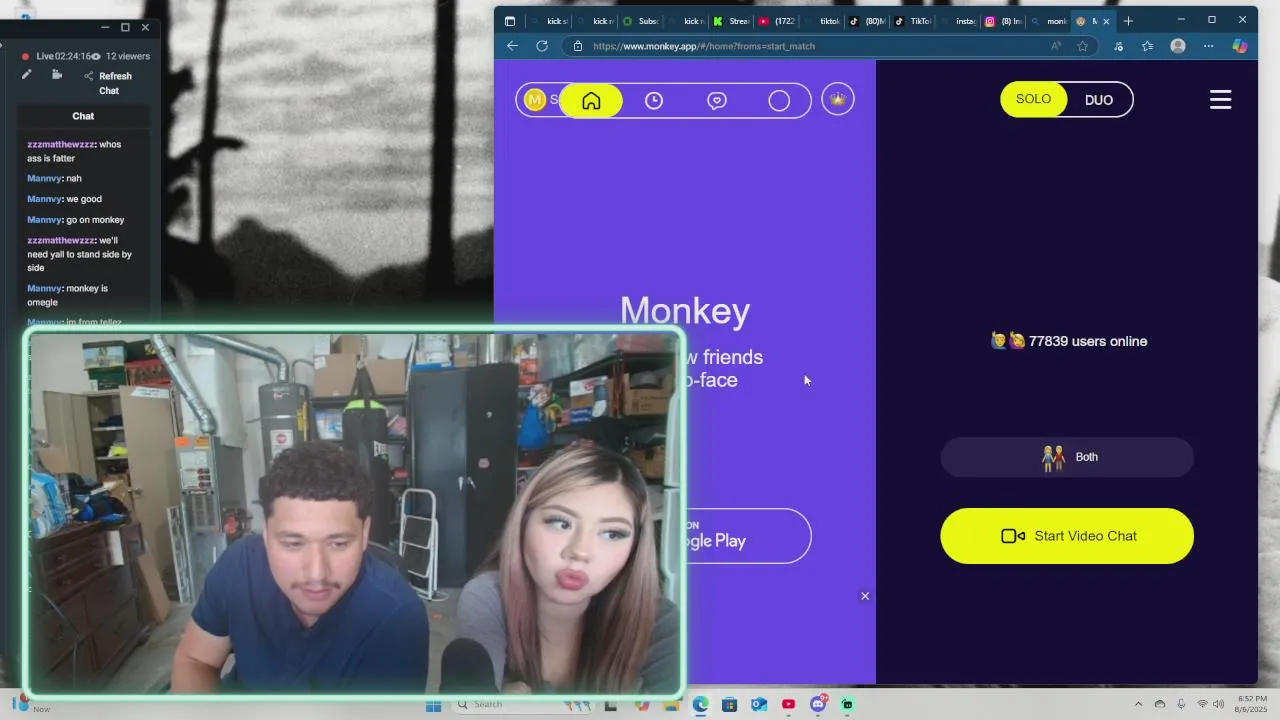Open the hamburger menu on Monkey

pyautogui.click(x=1220, y=99)
